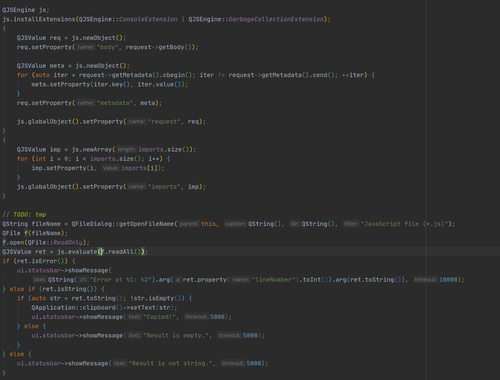Click the "Result is not string." message
This screenshot has width=500, height=380.
[170, 364]
